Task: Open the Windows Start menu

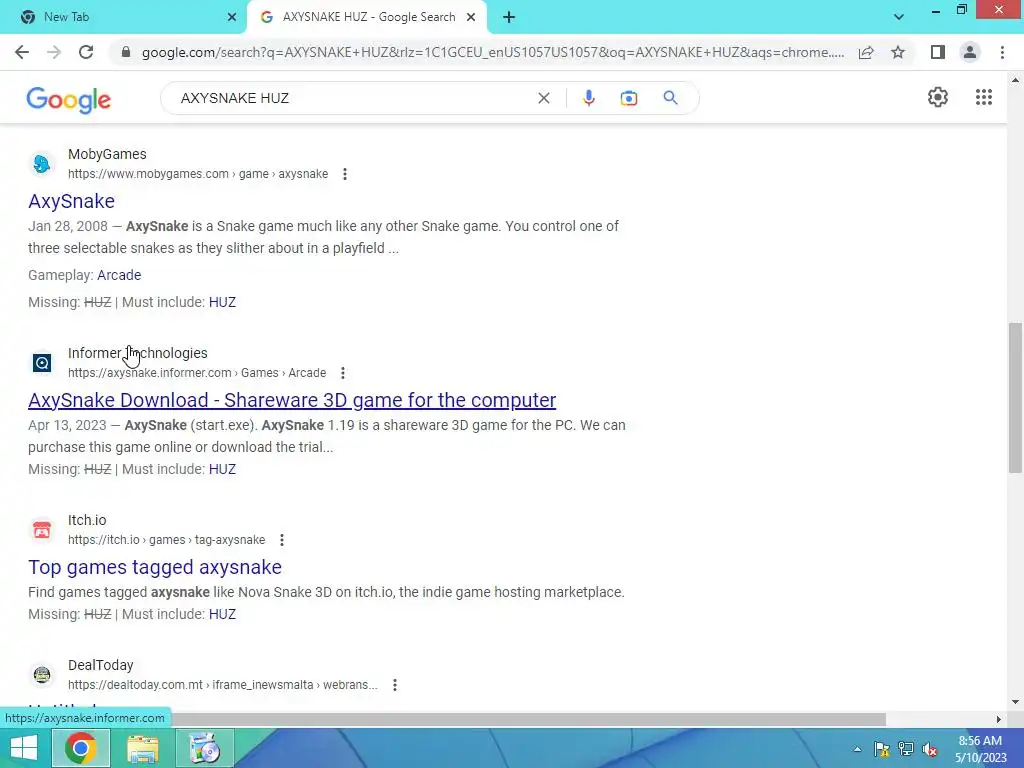Action: point(24,748)
